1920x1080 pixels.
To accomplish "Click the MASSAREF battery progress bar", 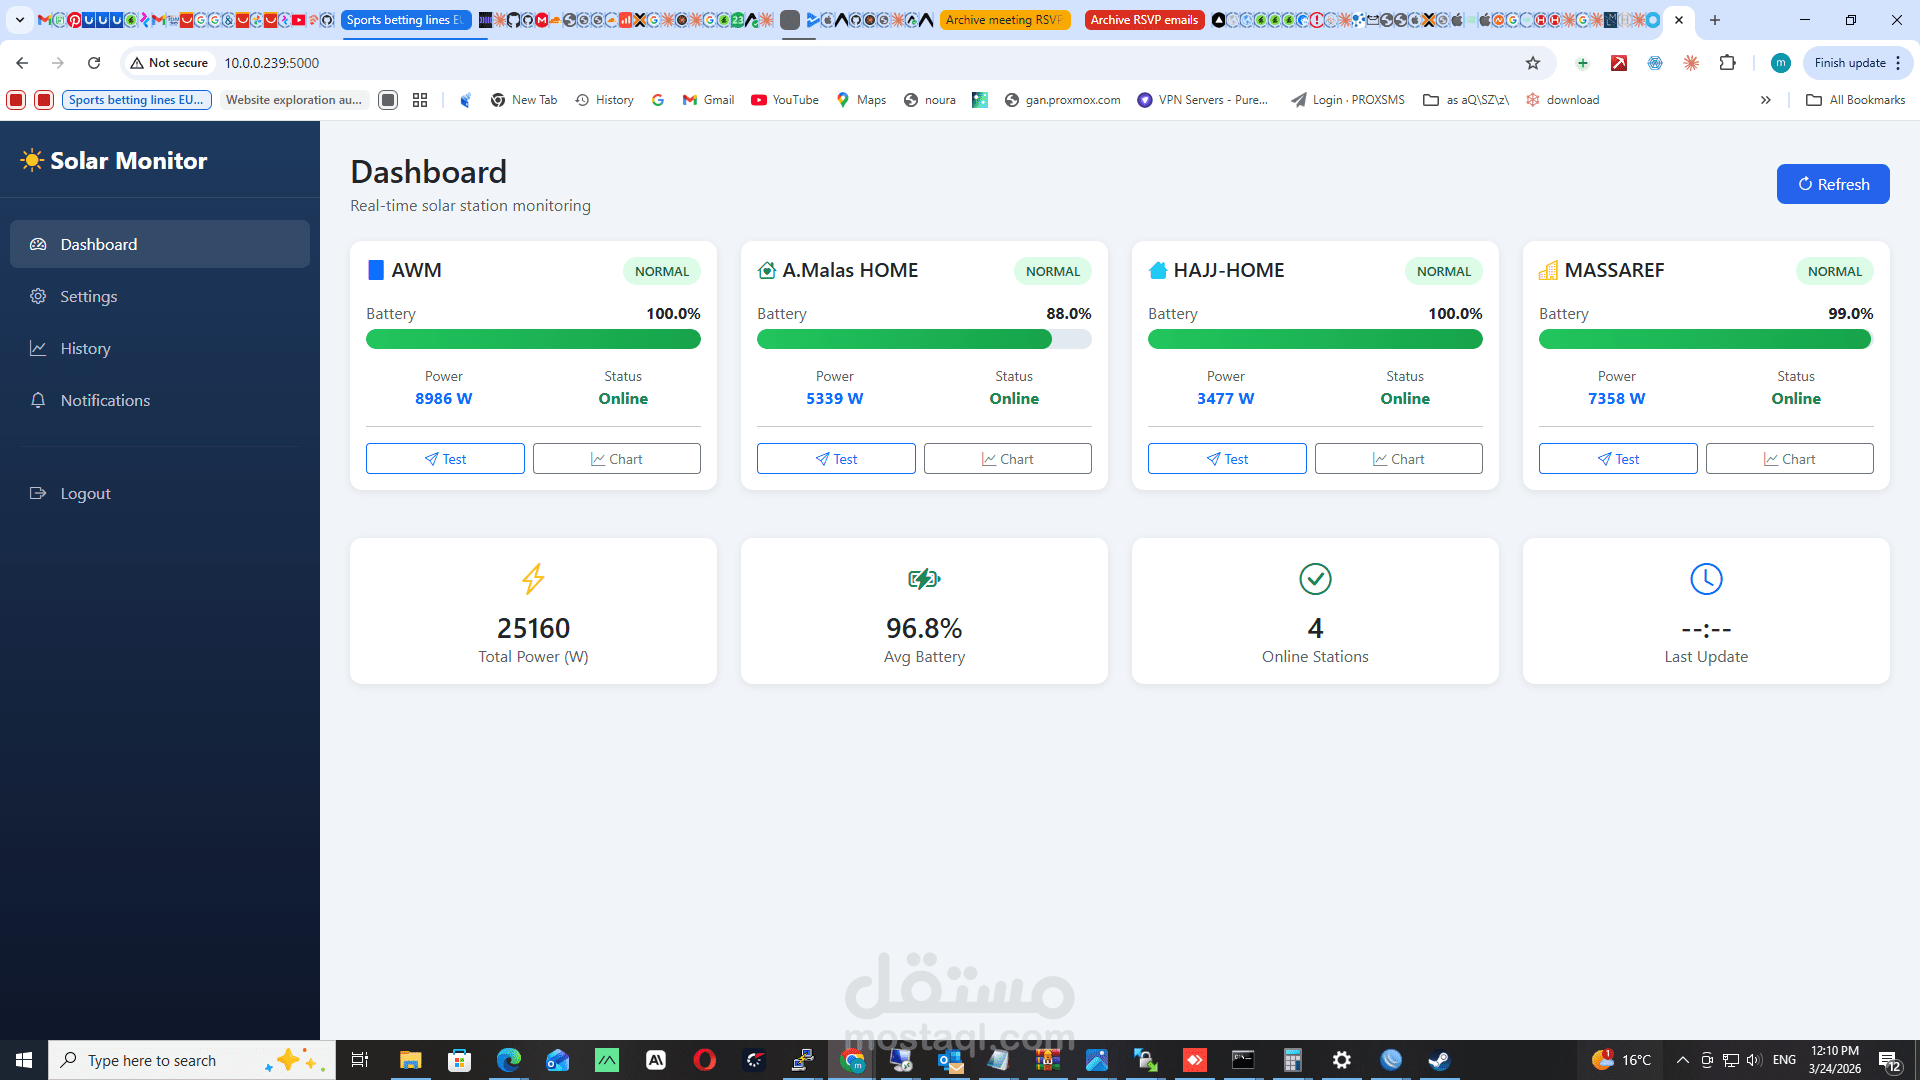I will (x=1706, y=339).
